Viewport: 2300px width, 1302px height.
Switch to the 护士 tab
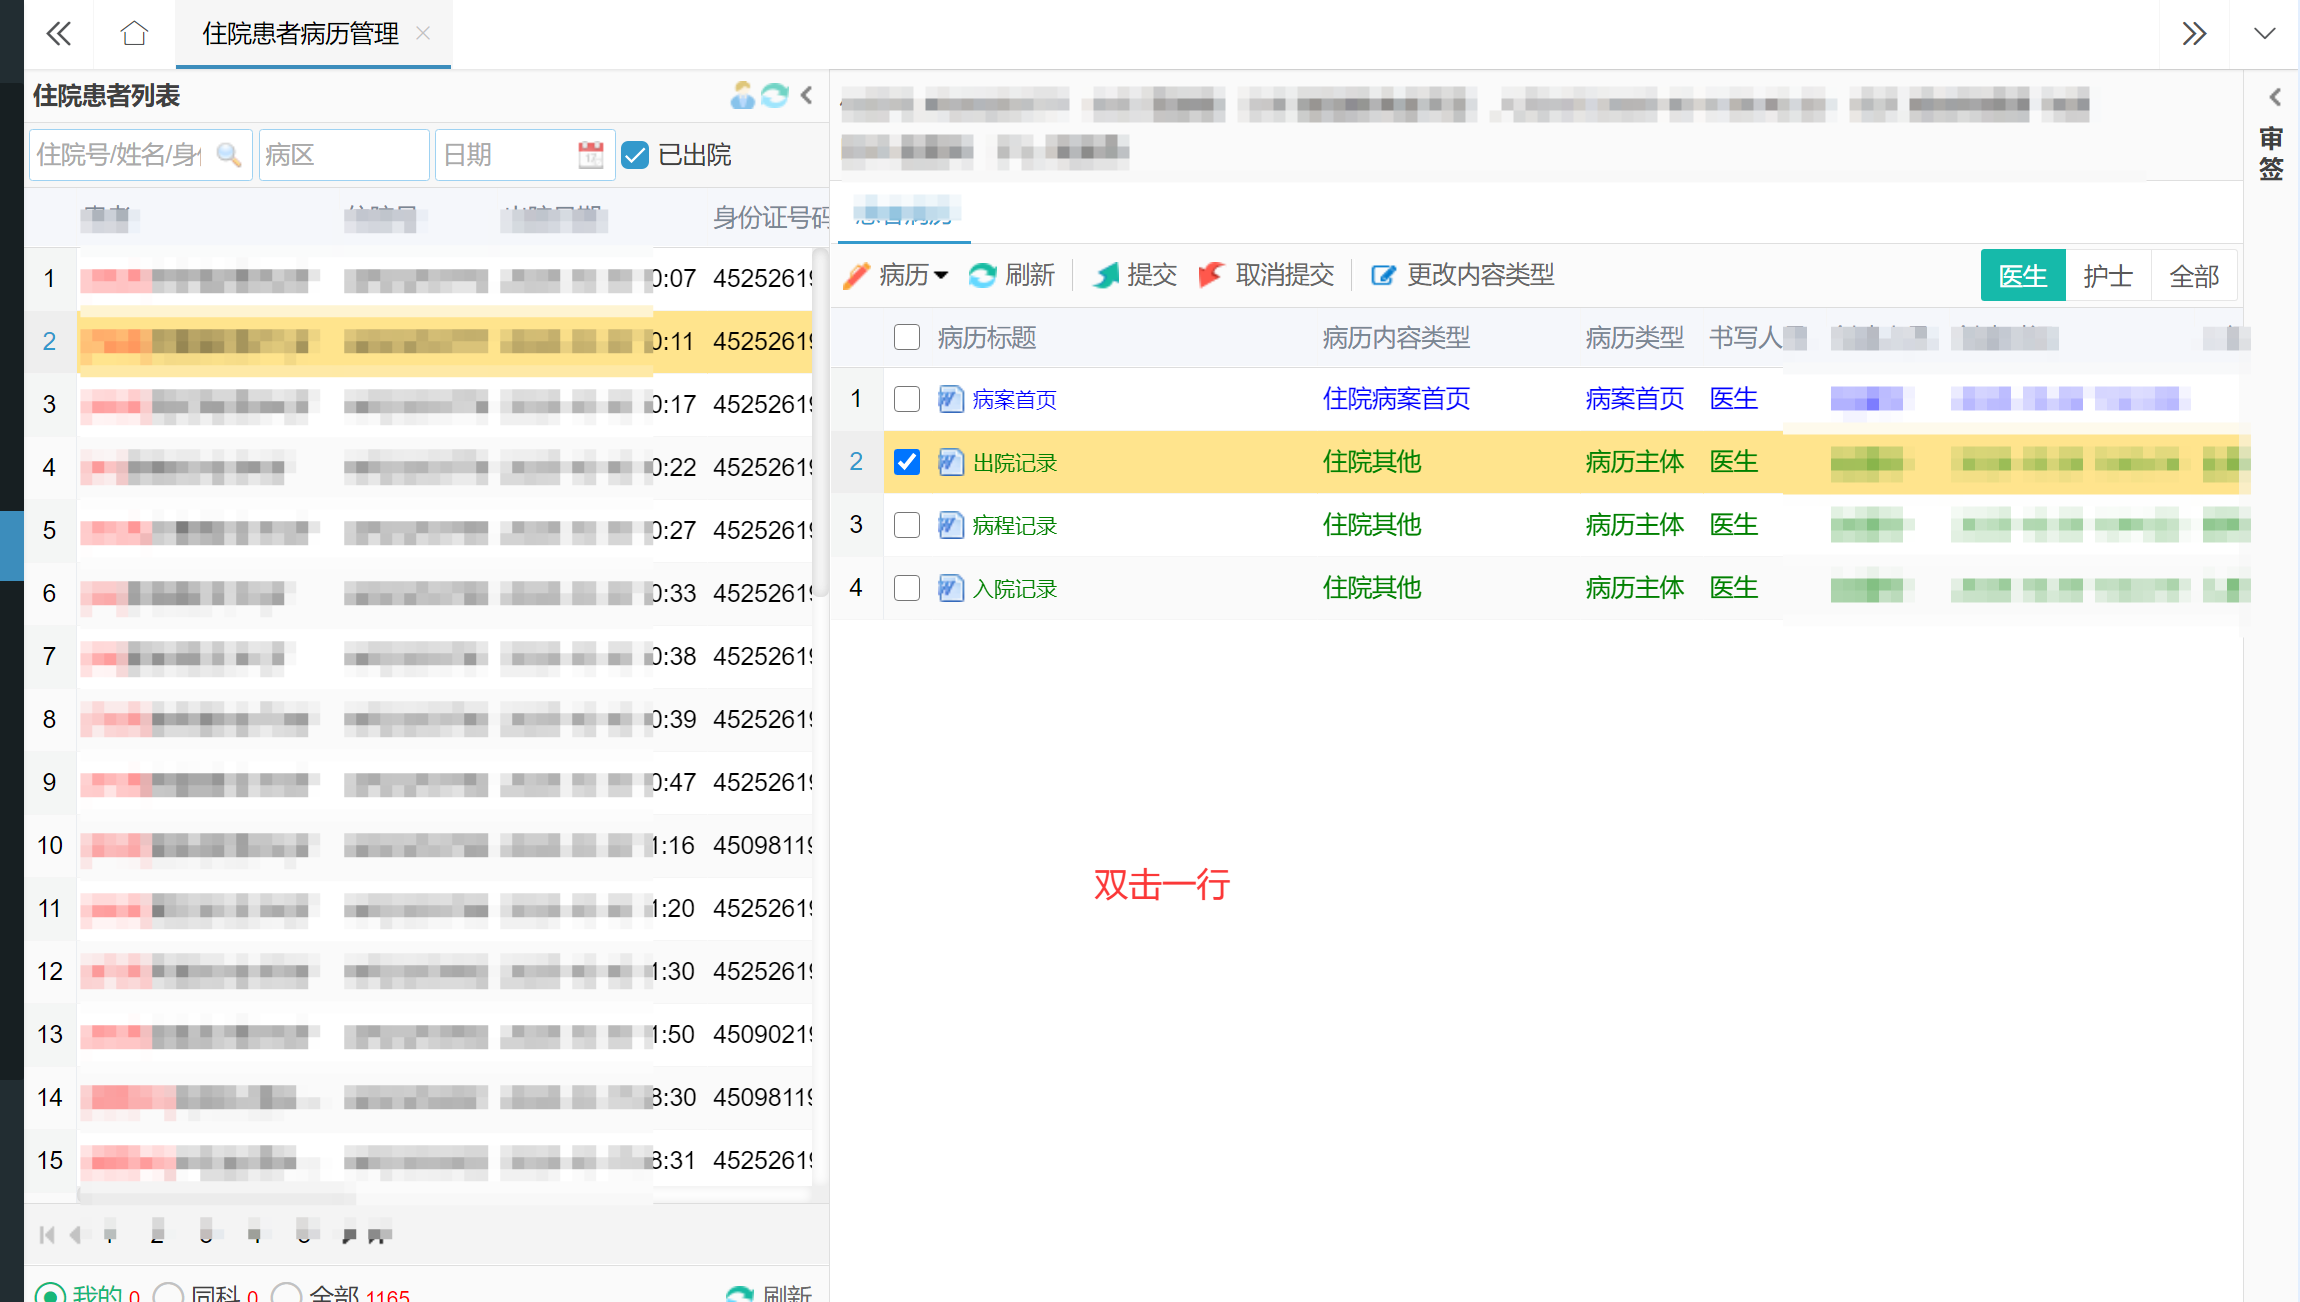click(2108, 276)
